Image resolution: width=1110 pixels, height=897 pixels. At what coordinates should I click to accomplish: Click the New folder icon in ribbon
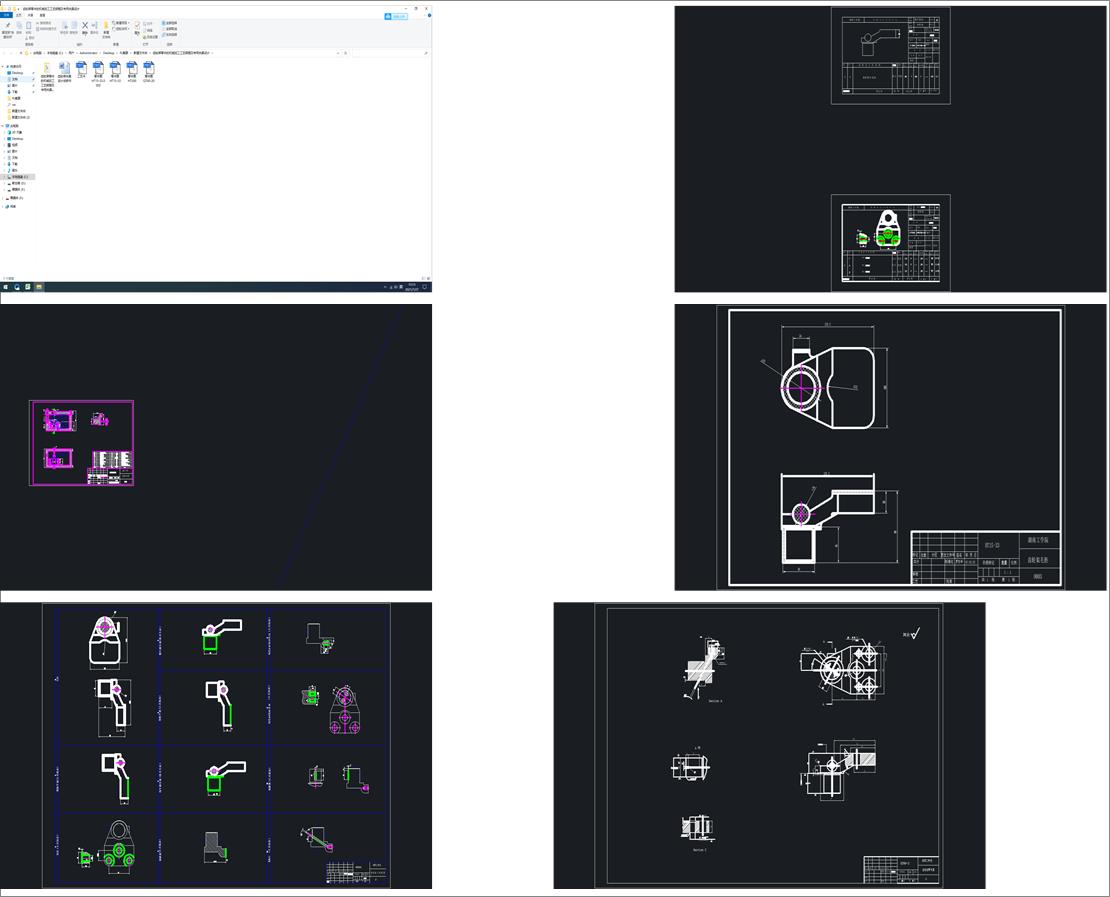(106, 29)
